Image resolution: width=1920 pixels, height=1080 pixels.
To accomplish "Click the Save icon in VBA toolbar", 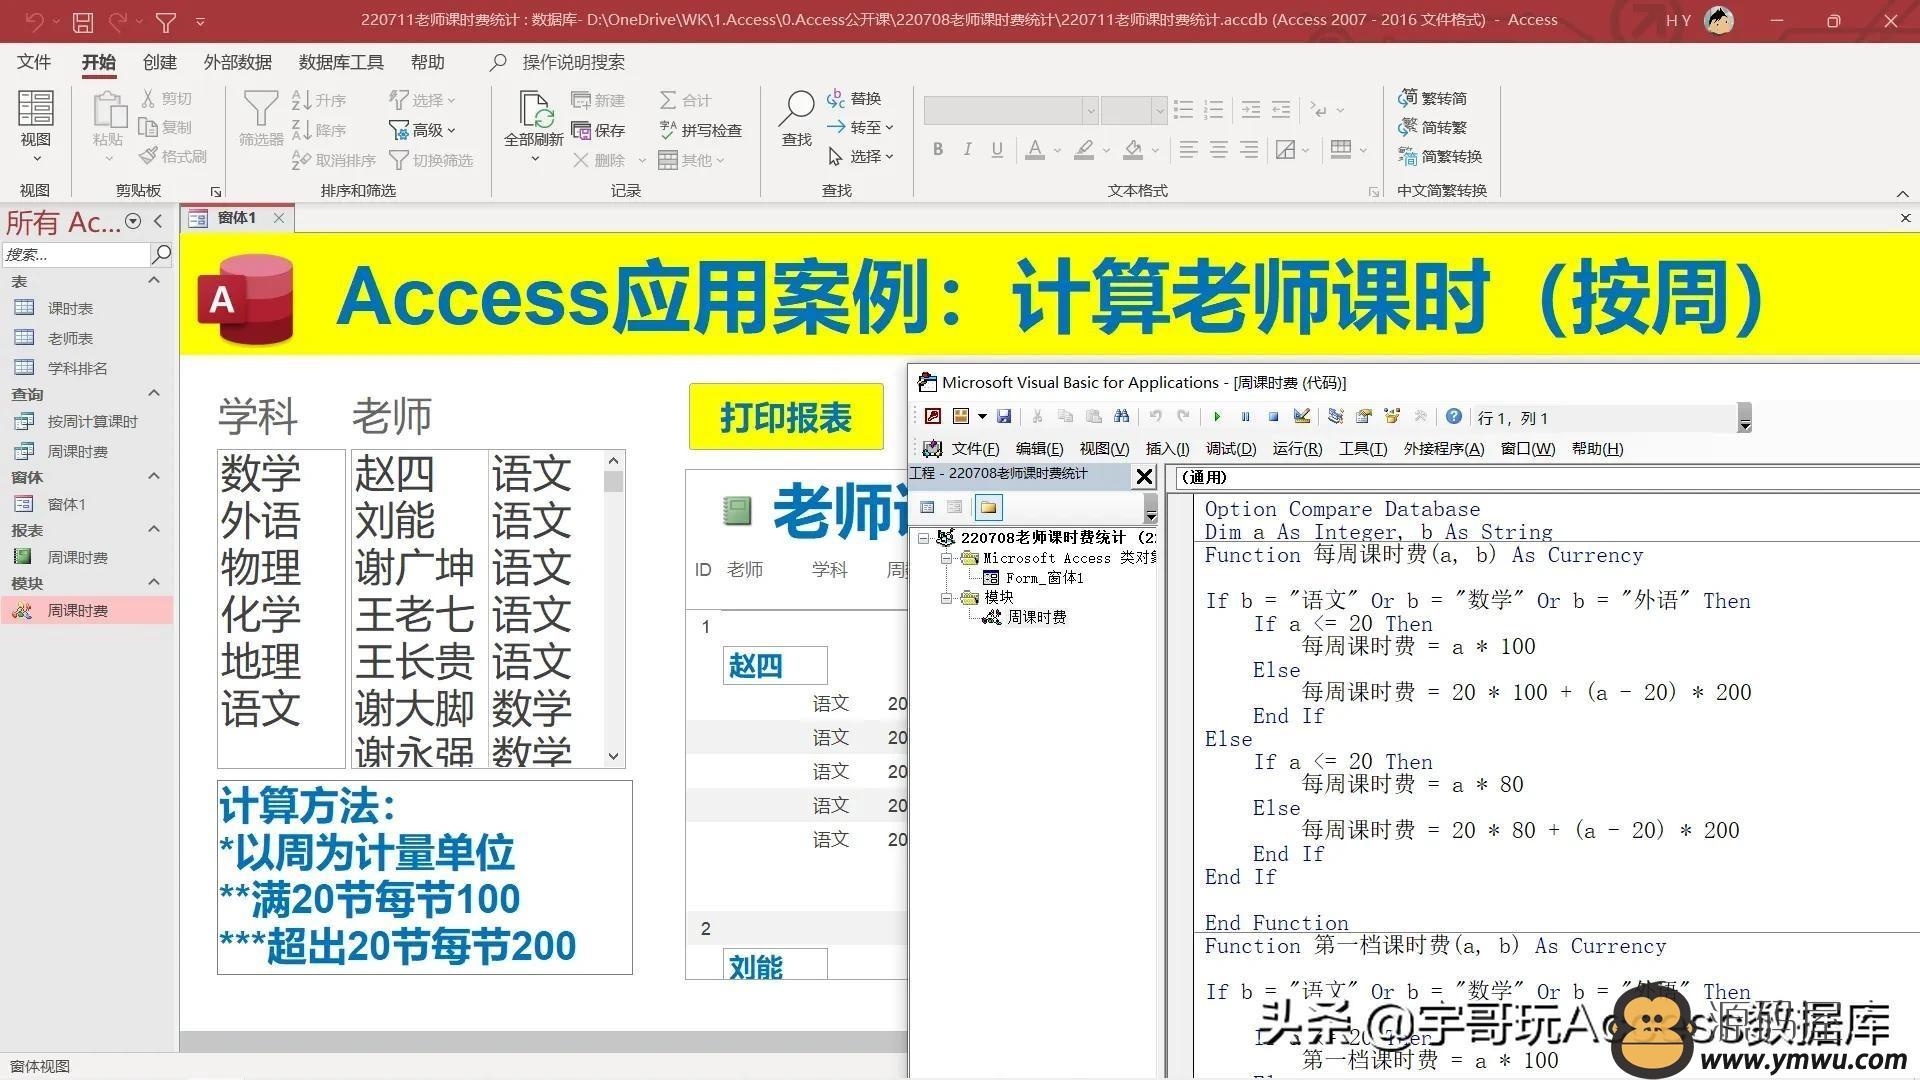I will [1004, 417].
